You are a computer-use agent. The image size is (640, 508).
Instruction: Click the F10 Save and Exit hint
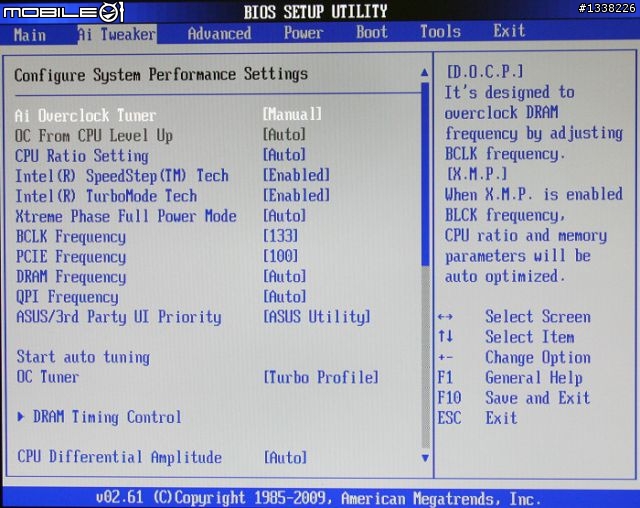513,398
